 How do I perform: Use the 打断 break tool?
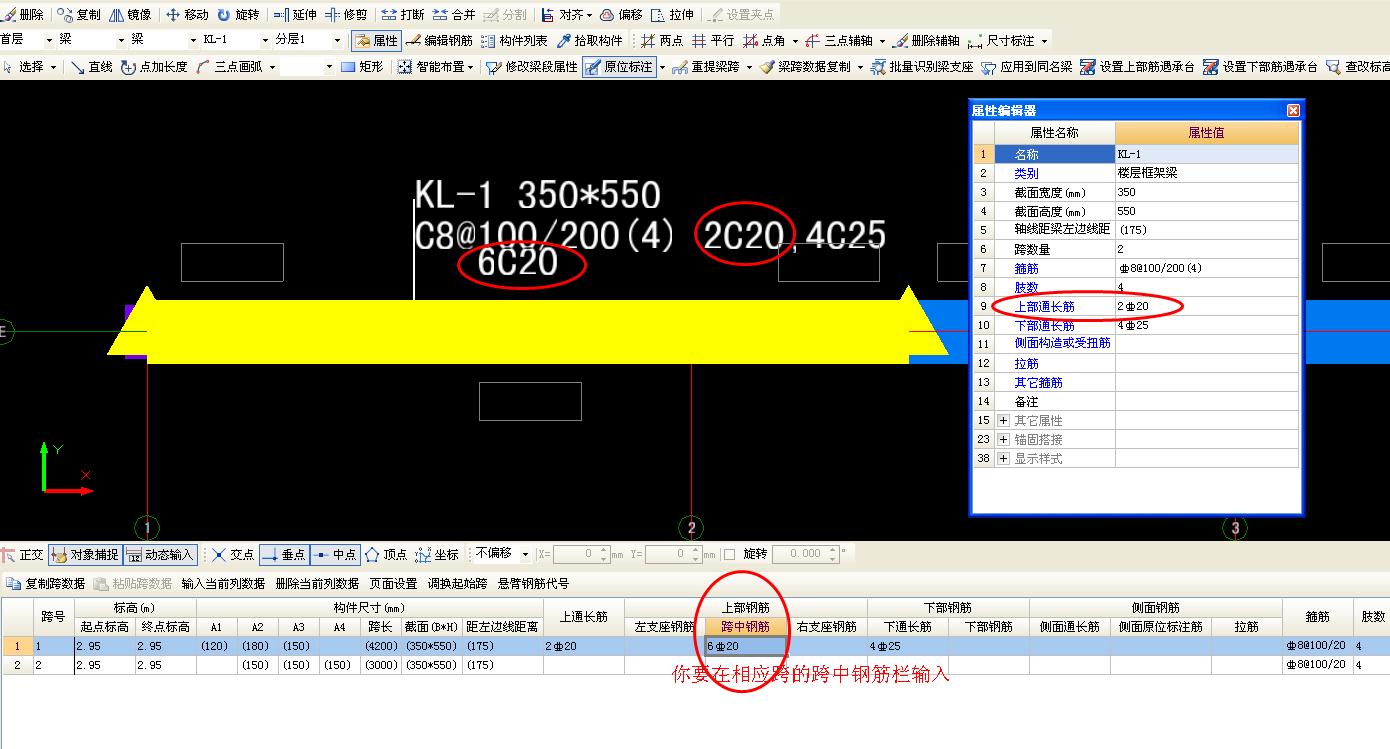[x=403, y=15]
